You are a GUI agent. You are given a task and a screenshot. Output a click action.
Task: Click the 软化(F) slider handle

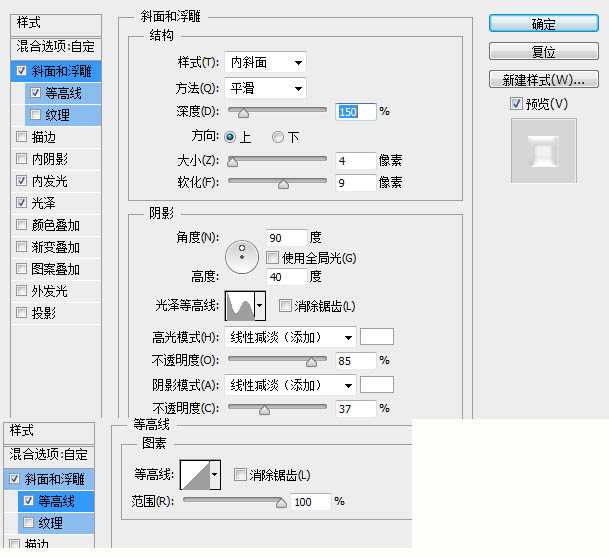(284, 184)
